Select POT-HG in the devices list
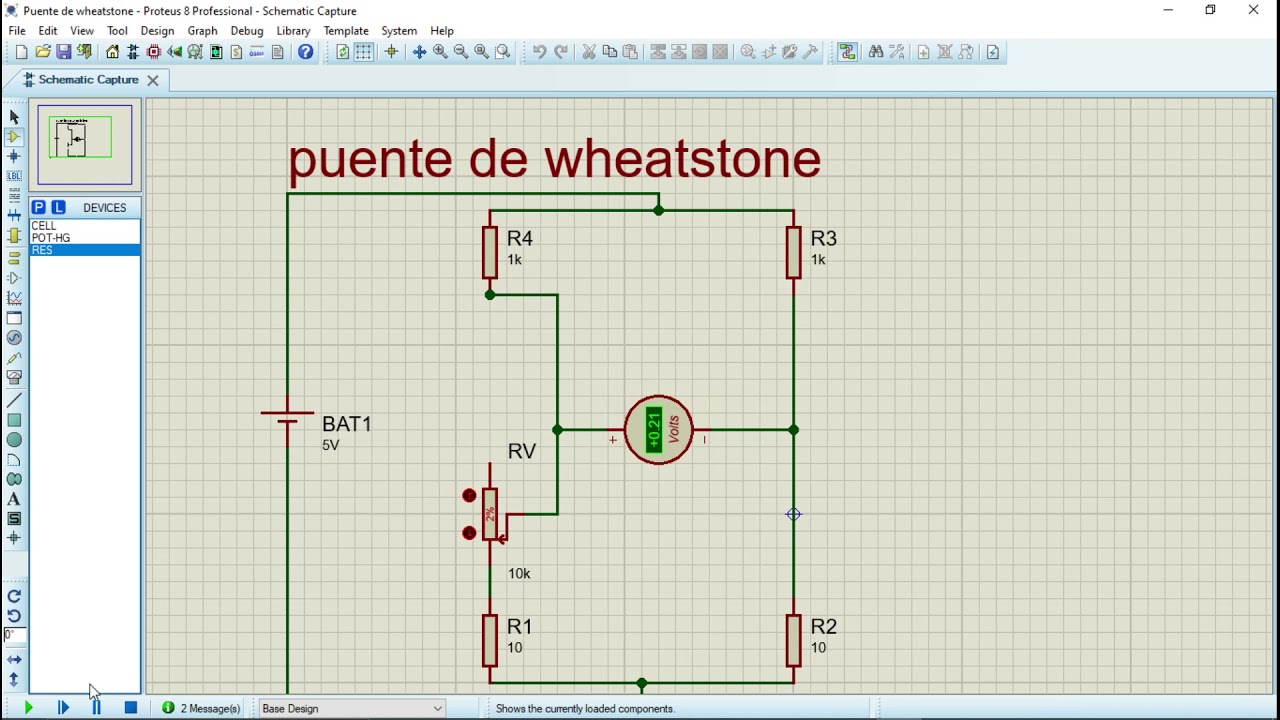 (85, 238)
